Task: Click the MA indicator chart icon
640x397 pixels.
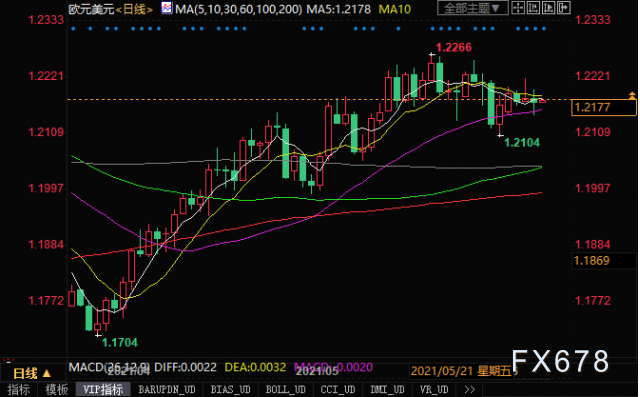Action: coord(167,8)
